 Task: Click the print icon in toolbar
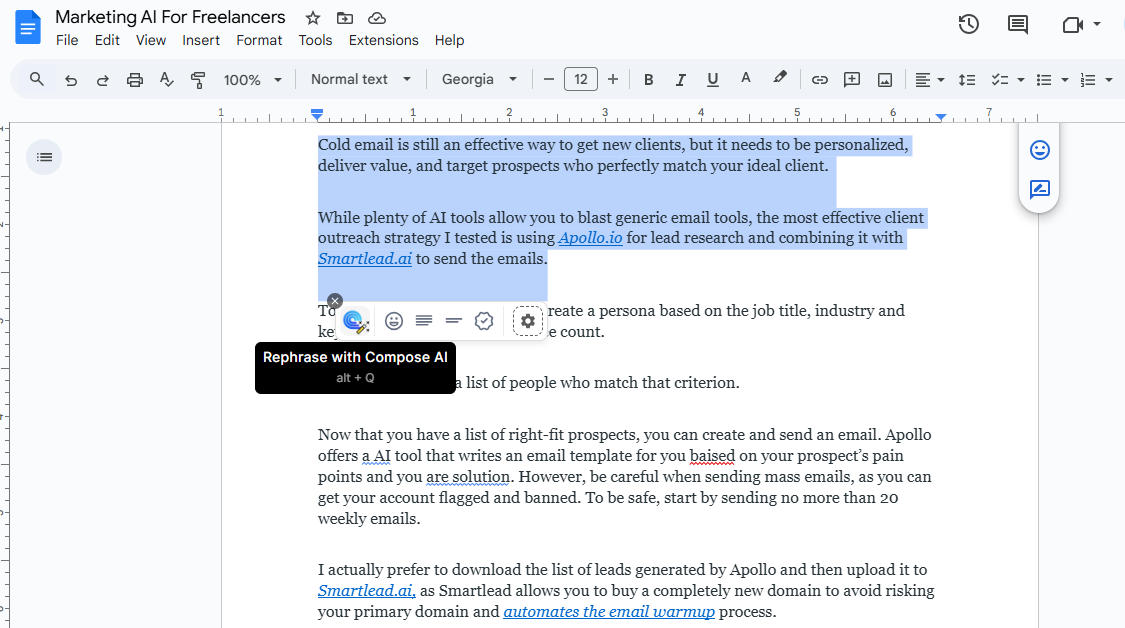coord(135,80)
